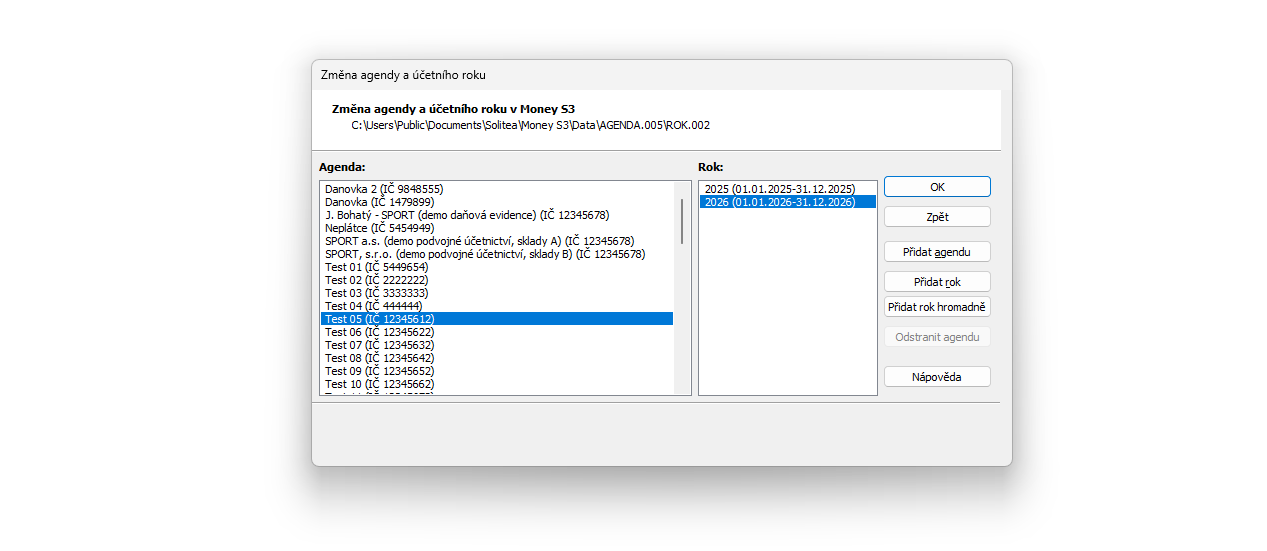The width and height of the screenshot is (1267, 551).
Task: Select year 2025 in Rok list
Action: (x=787, y=189)
